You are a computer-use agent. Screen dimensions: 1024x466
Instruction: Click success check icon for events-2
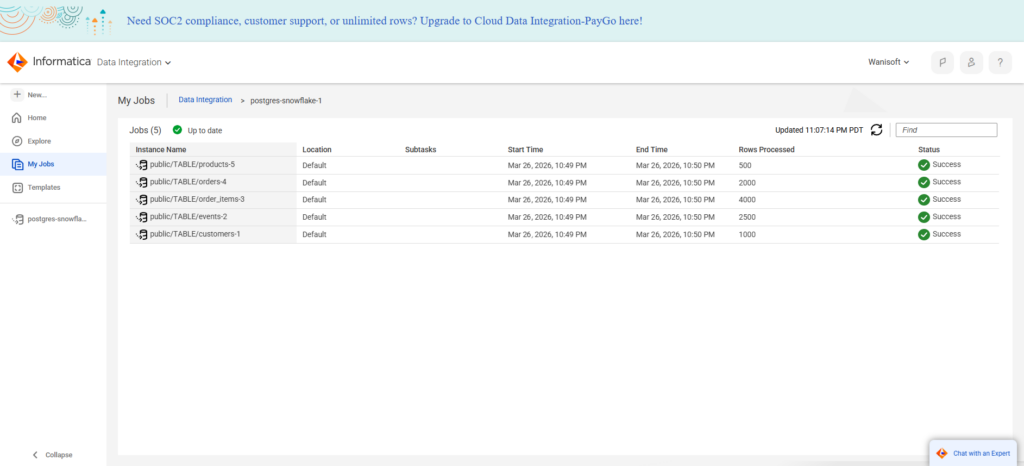click(924, 217)
